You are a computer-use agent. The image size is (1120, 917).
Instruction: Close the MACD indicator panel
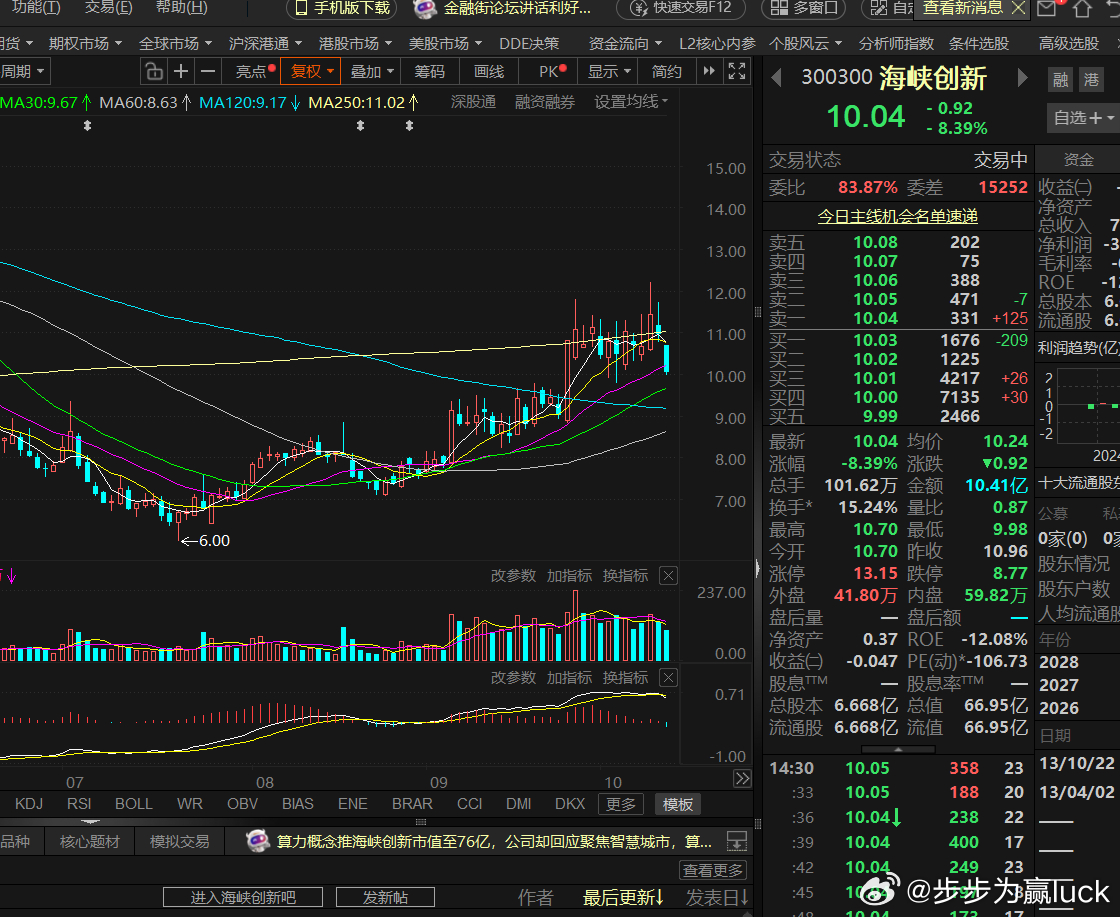(668, 678)
